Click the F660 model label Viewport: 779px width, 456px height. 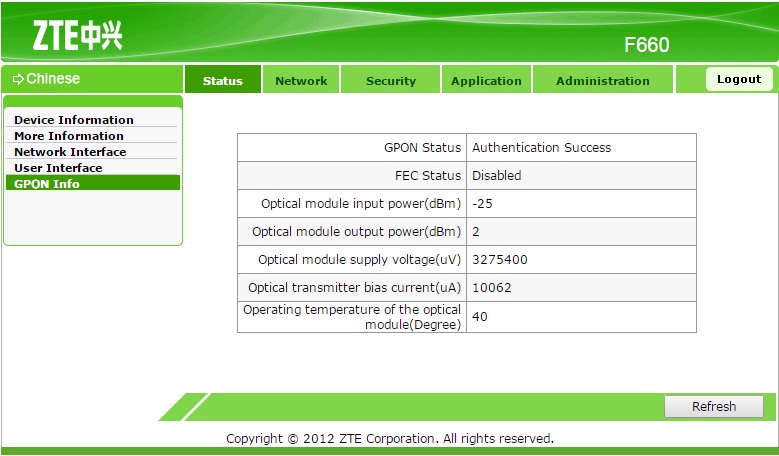pyautogui.click(x=646, y=45)
